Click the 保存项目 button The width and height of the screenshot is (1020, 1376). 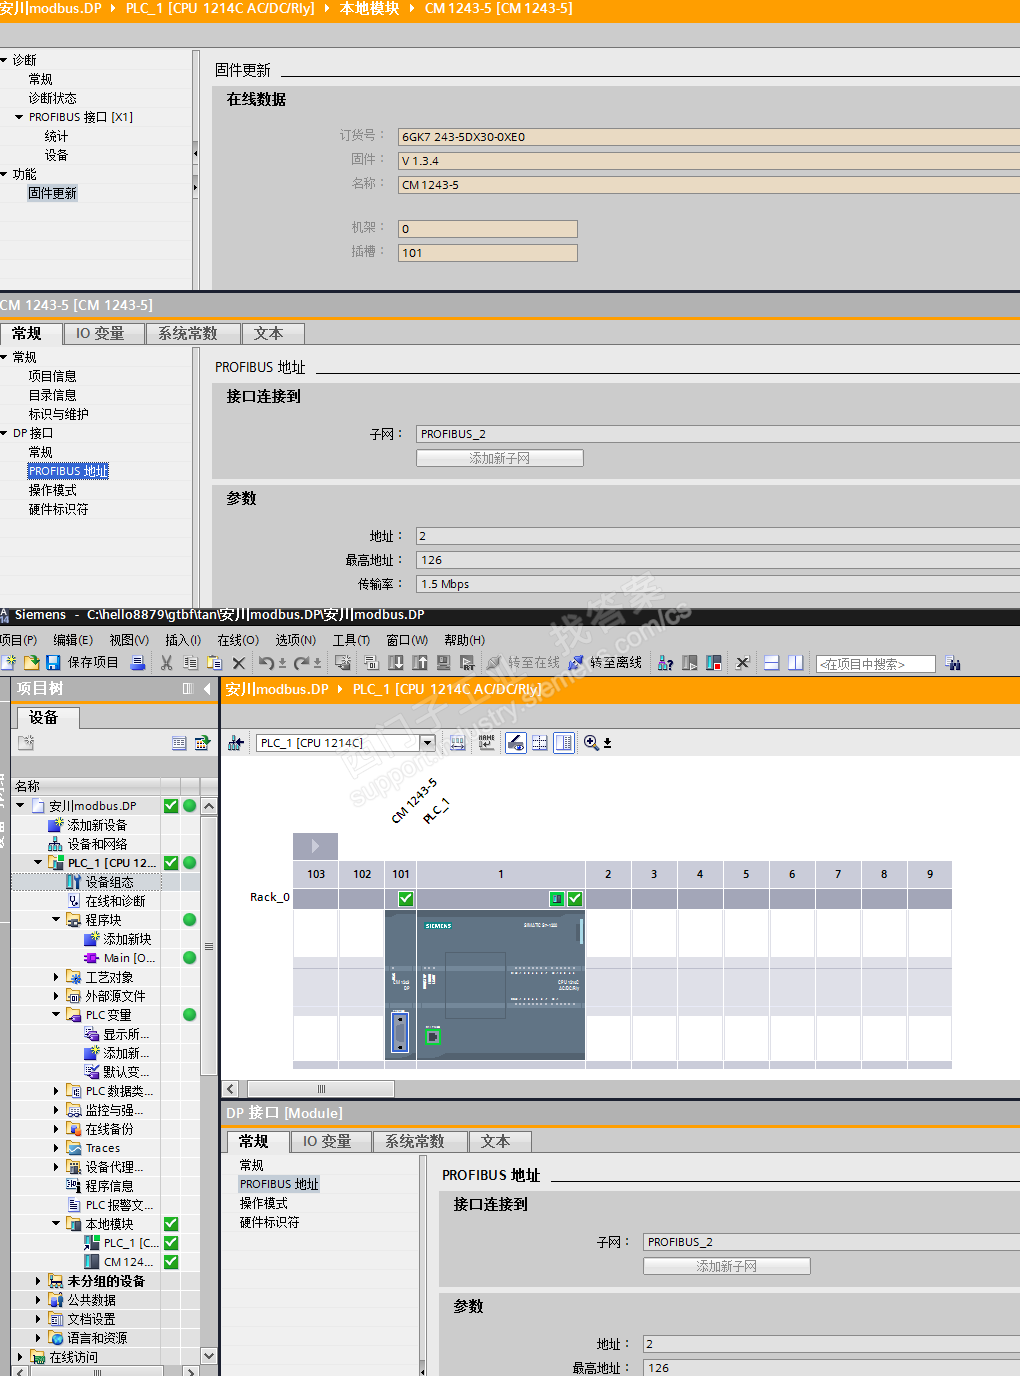click(x=83, y=662)
